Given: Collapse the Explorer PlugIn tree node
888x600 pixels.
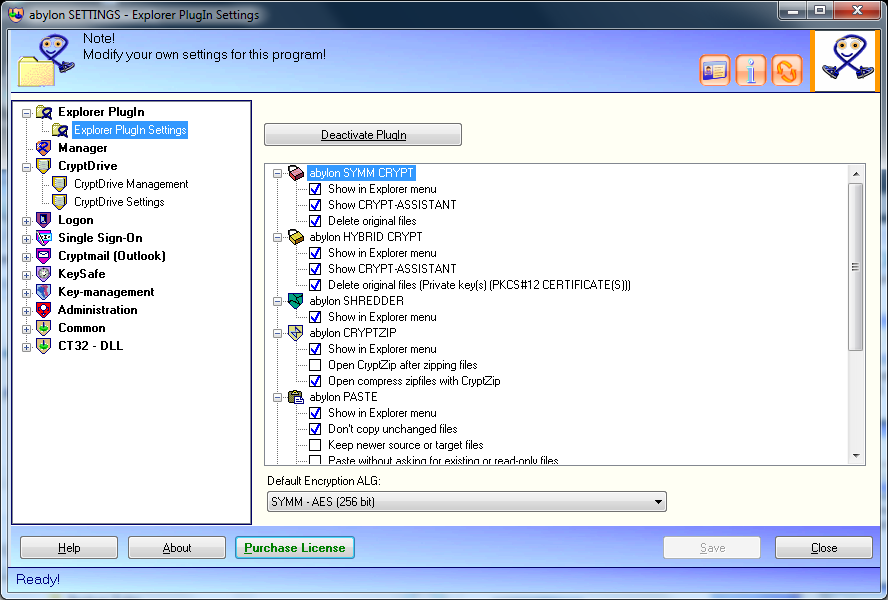Looking at the screenshot, I should [26, 113].
